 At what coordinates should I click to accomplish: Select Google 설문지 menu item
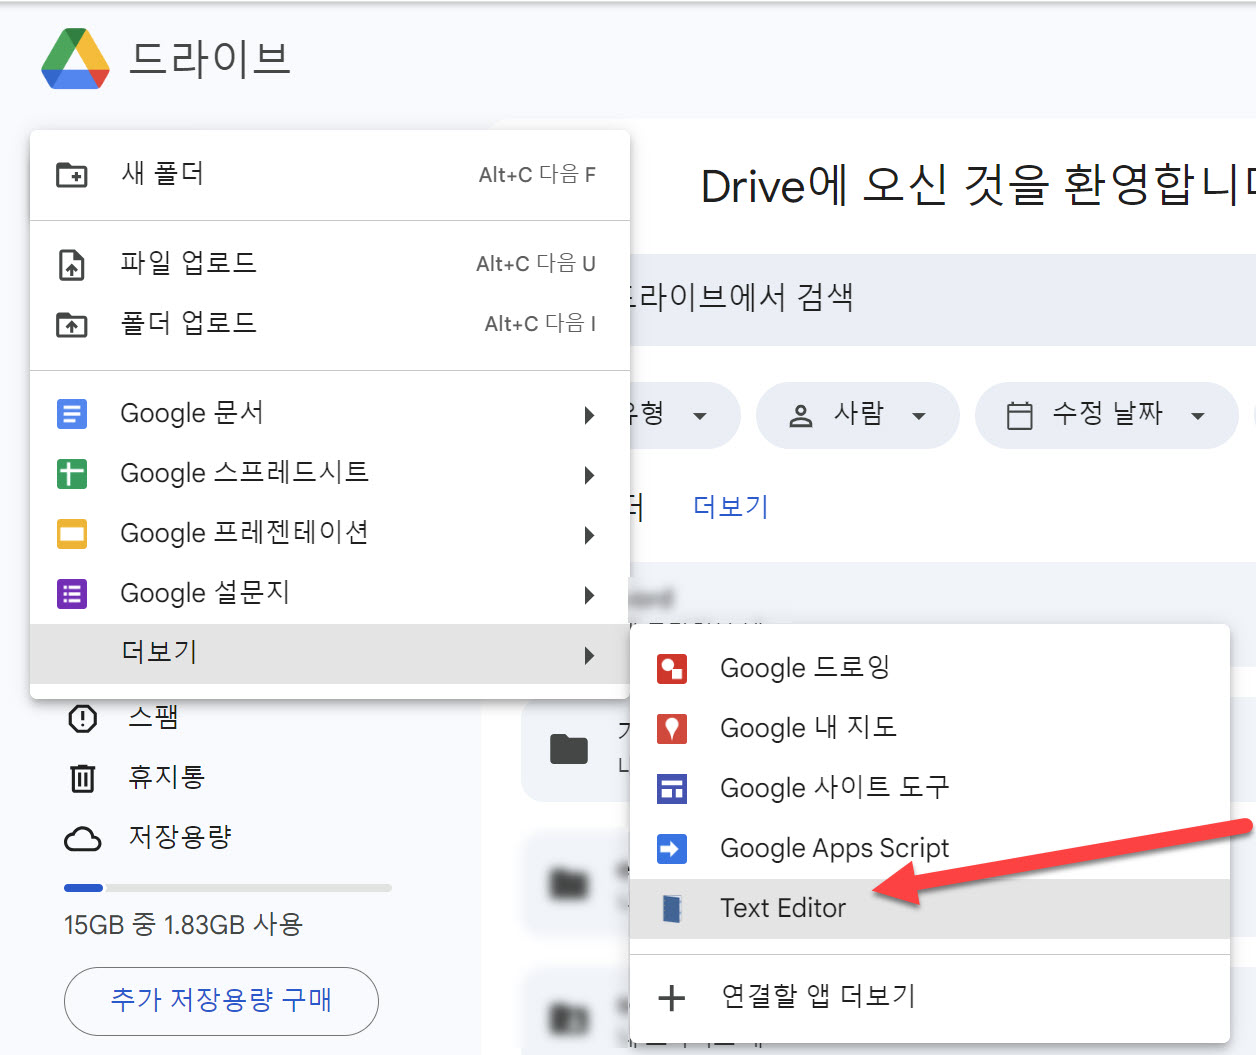[330, 594]
